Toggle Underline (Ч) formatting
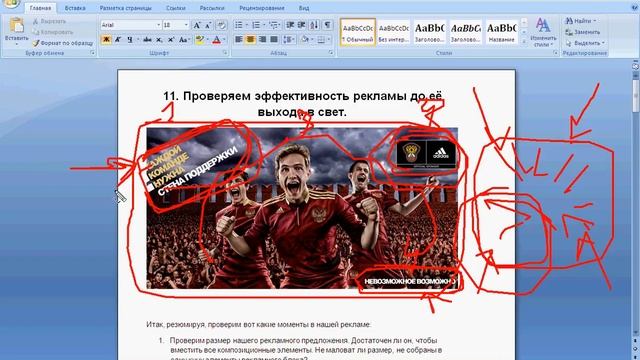 point(129,40)
